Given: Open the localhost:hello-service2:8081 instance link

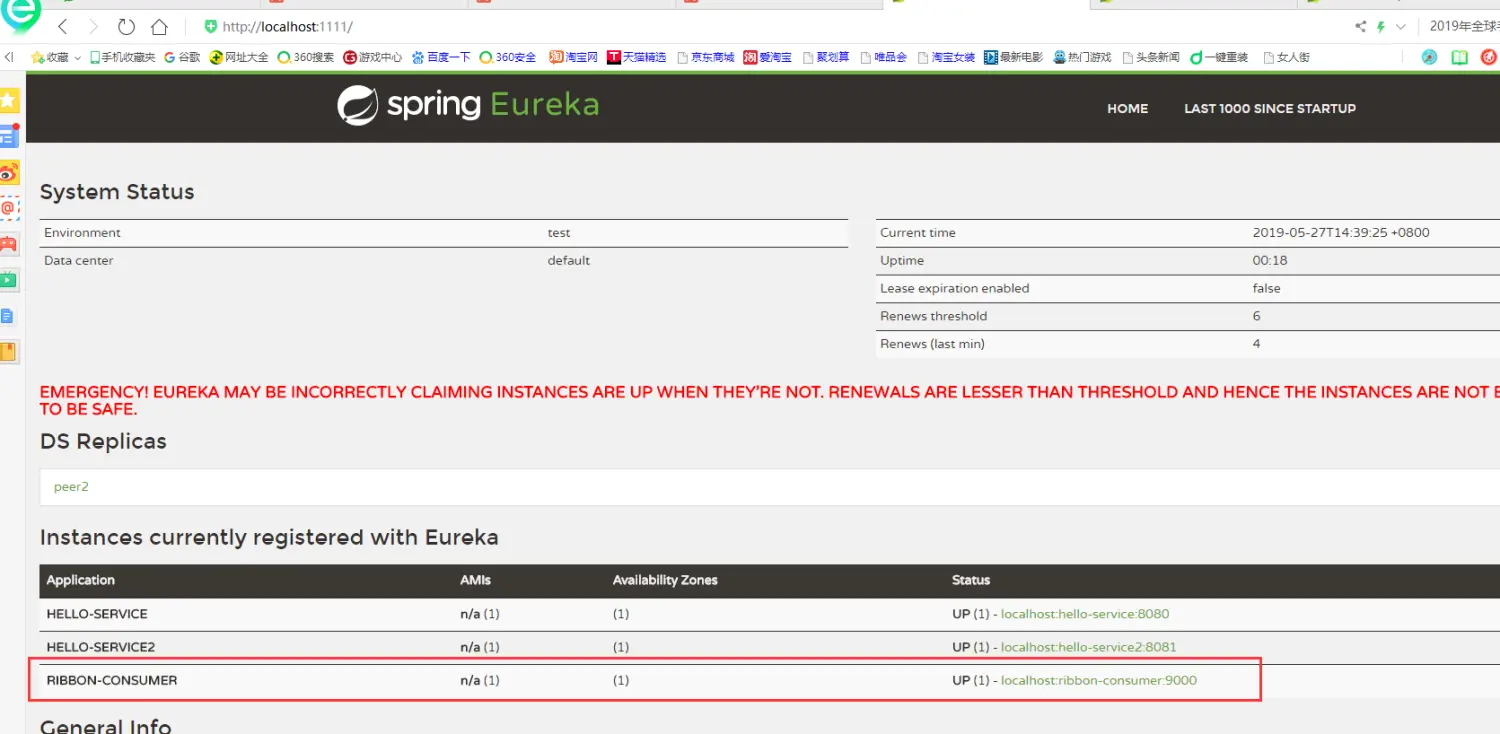Looking at the screenshot, I should click(1089, 647).
